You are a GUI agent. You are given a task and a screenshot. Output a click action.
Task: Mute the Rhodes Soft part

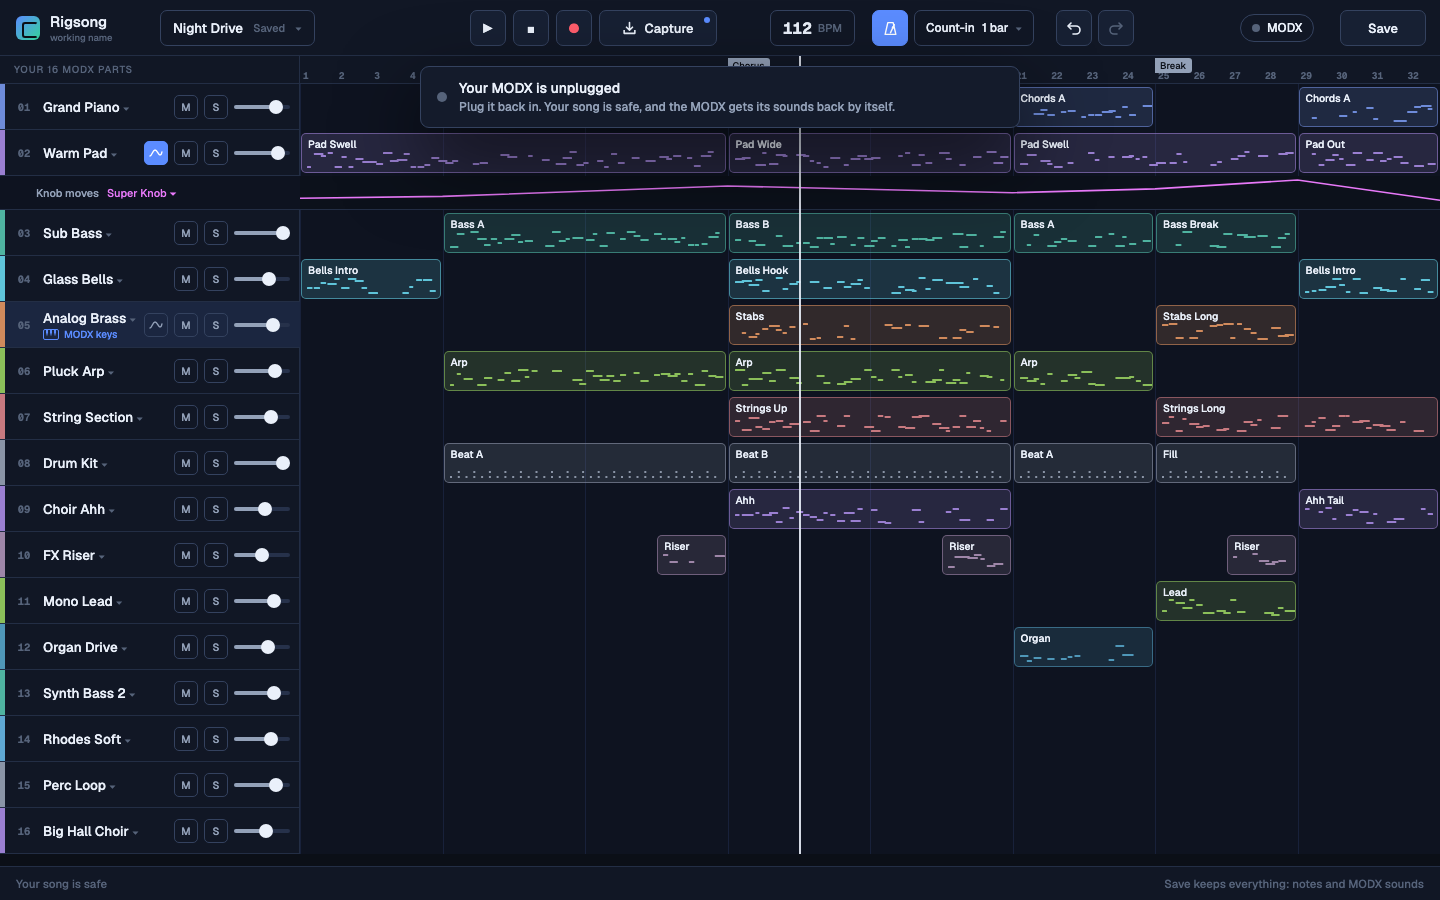186,739
